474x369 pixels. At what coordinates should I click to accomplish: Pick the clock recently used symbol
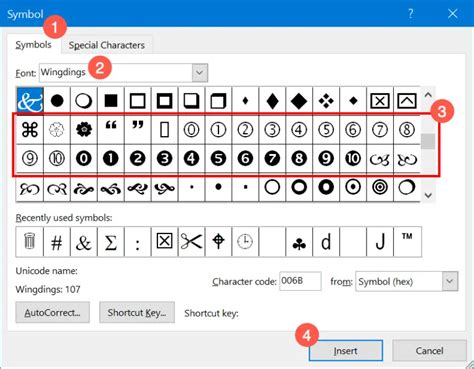click(x=245, y=242)
